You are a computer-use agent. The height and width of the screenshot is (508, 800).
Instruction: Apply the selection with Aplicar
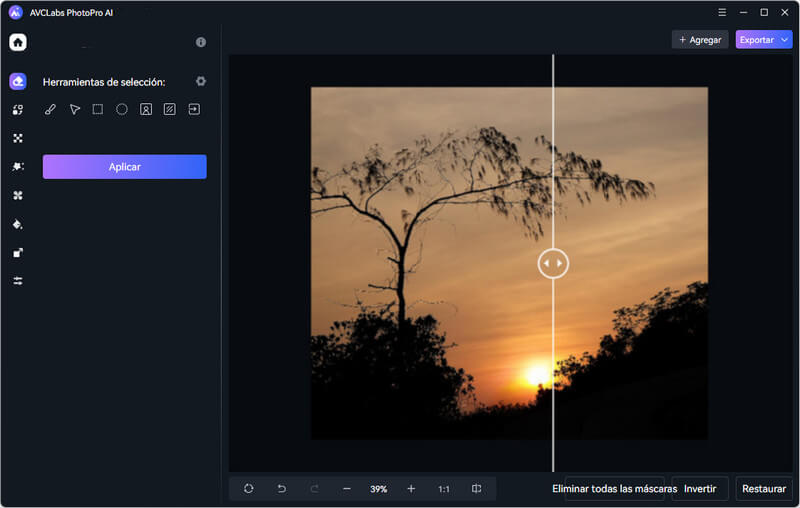(124, 167)
